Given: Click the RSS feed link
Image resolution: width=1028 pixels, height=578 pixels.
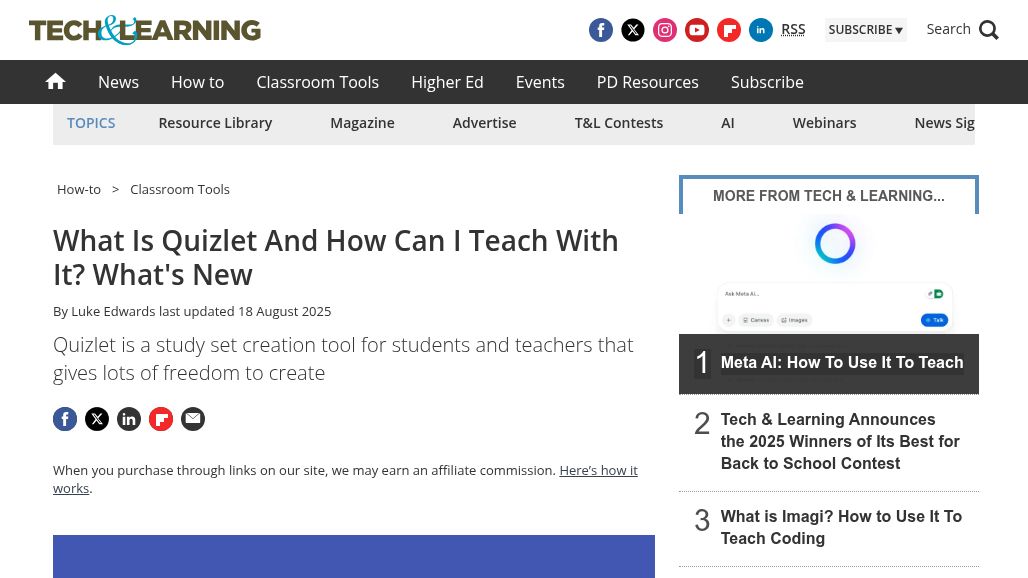Looking at the screenshot, I should (793, 30).
